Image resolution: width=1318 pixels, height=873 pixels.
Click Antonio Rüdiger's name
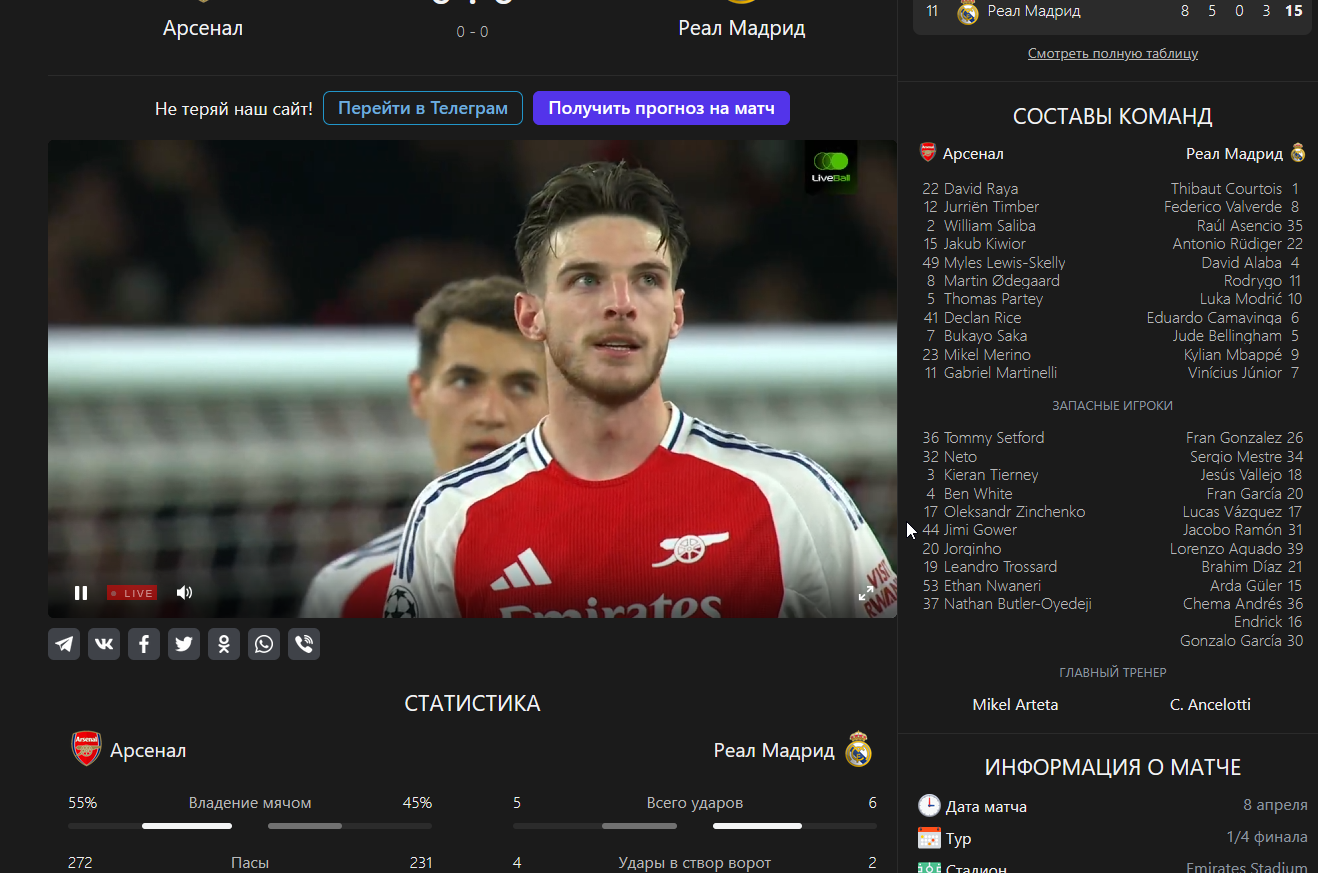point(1227,244)
